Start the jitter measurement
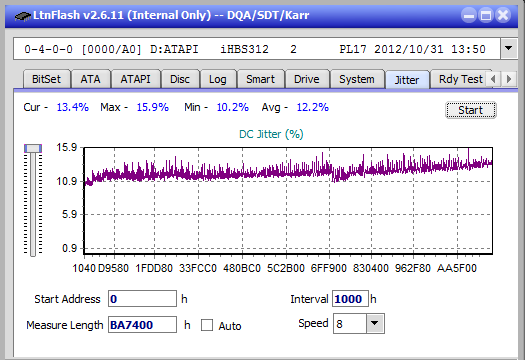Viewport: 525px width, 360px height. click(470, 110)
